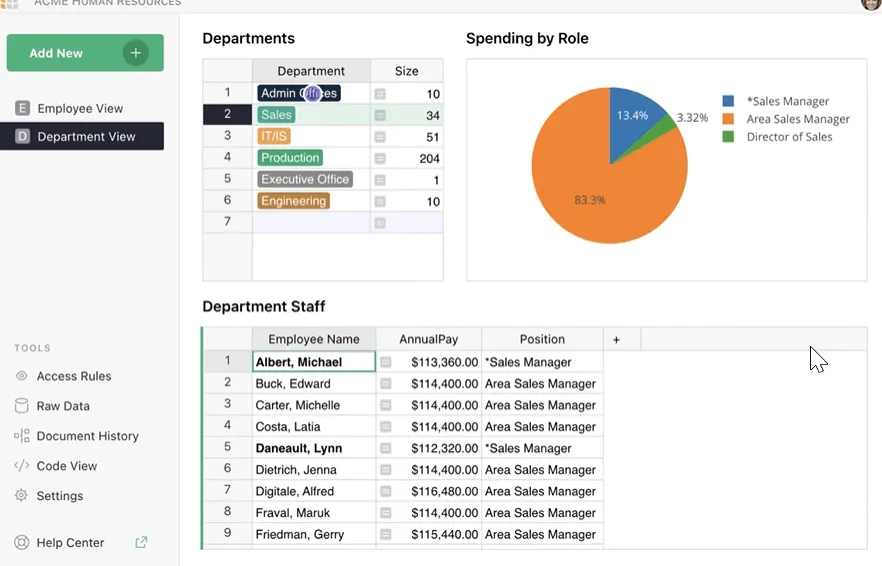Open record card icon for Buck, Edward
882x566 pixels.
pos(385,384)
